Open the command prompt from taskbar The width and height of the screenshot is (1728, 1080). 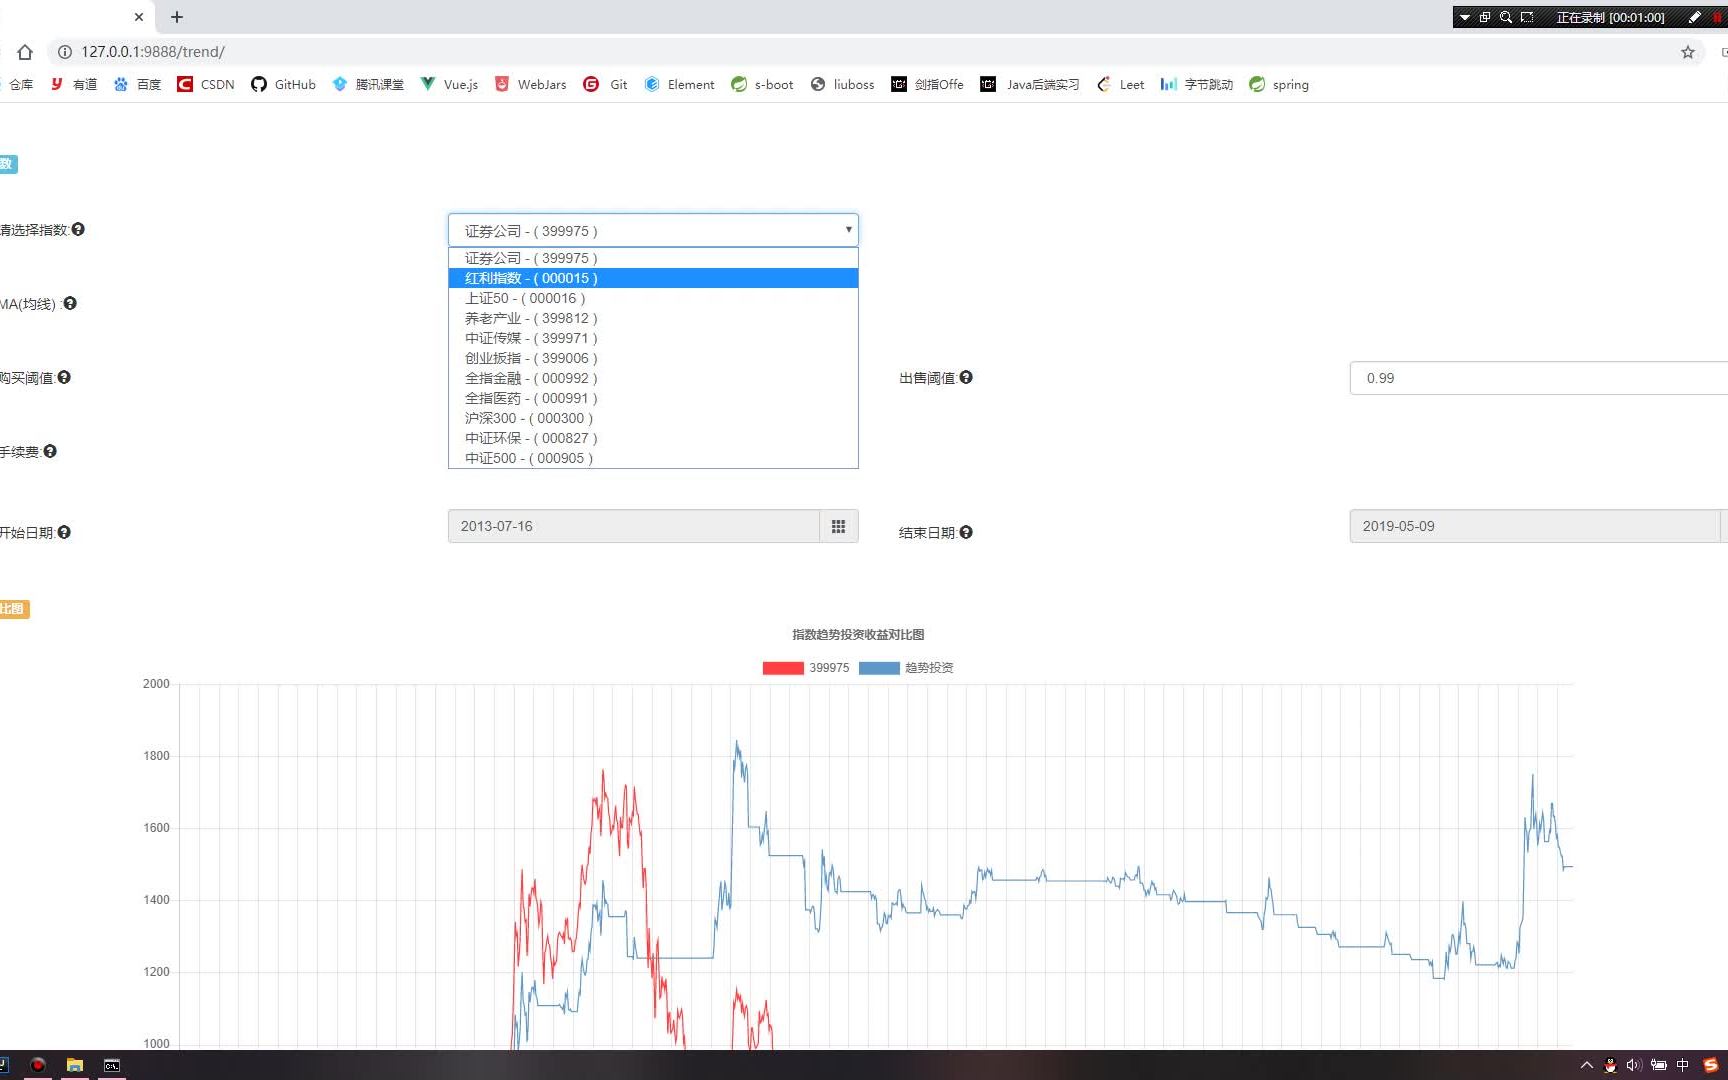112,1065
